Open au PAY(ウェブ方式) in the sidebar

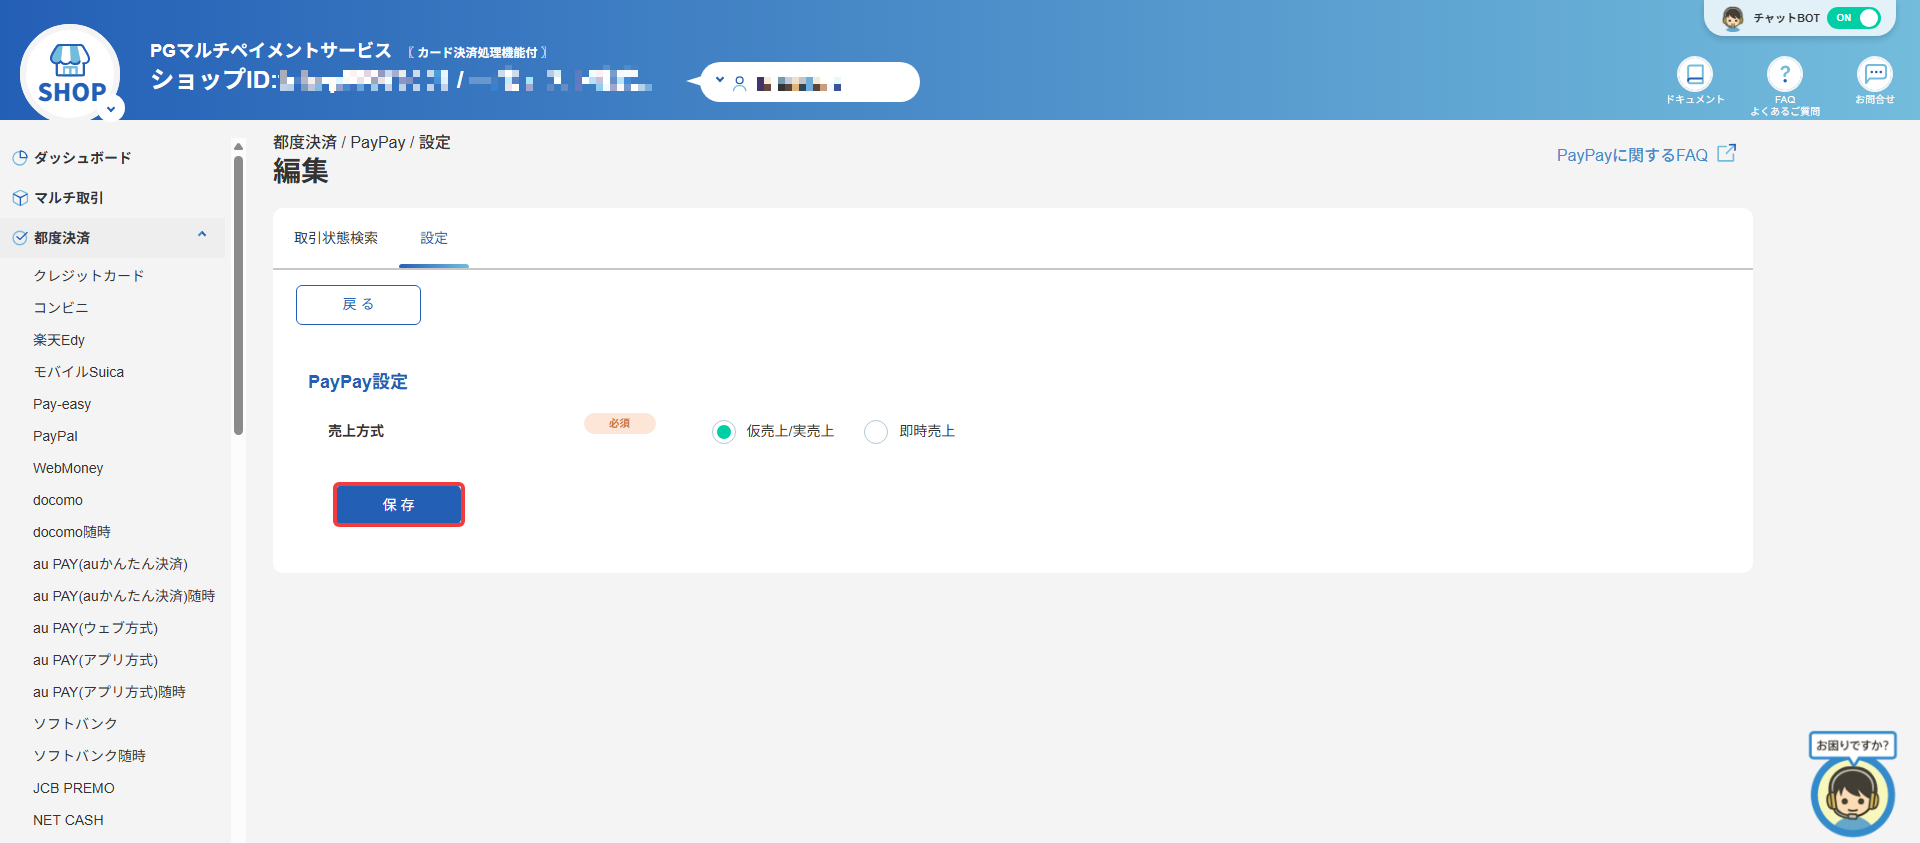(x=96, y=628)
